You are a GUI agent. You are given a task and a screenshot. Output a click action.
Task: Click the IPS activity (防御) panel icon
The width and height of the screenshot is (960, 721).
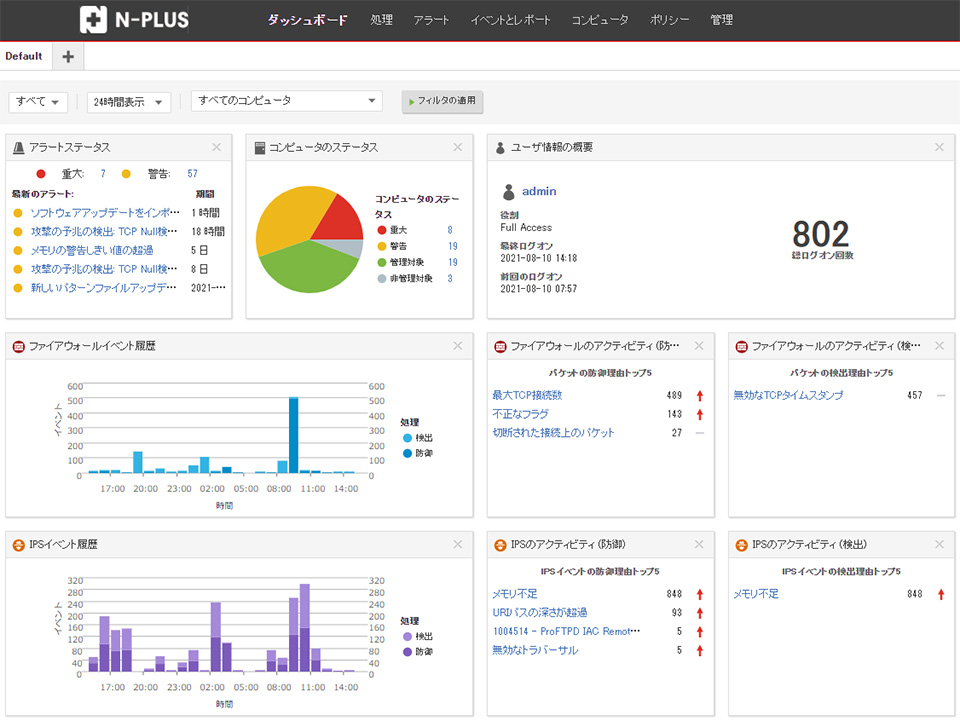[x=500, y=545]
